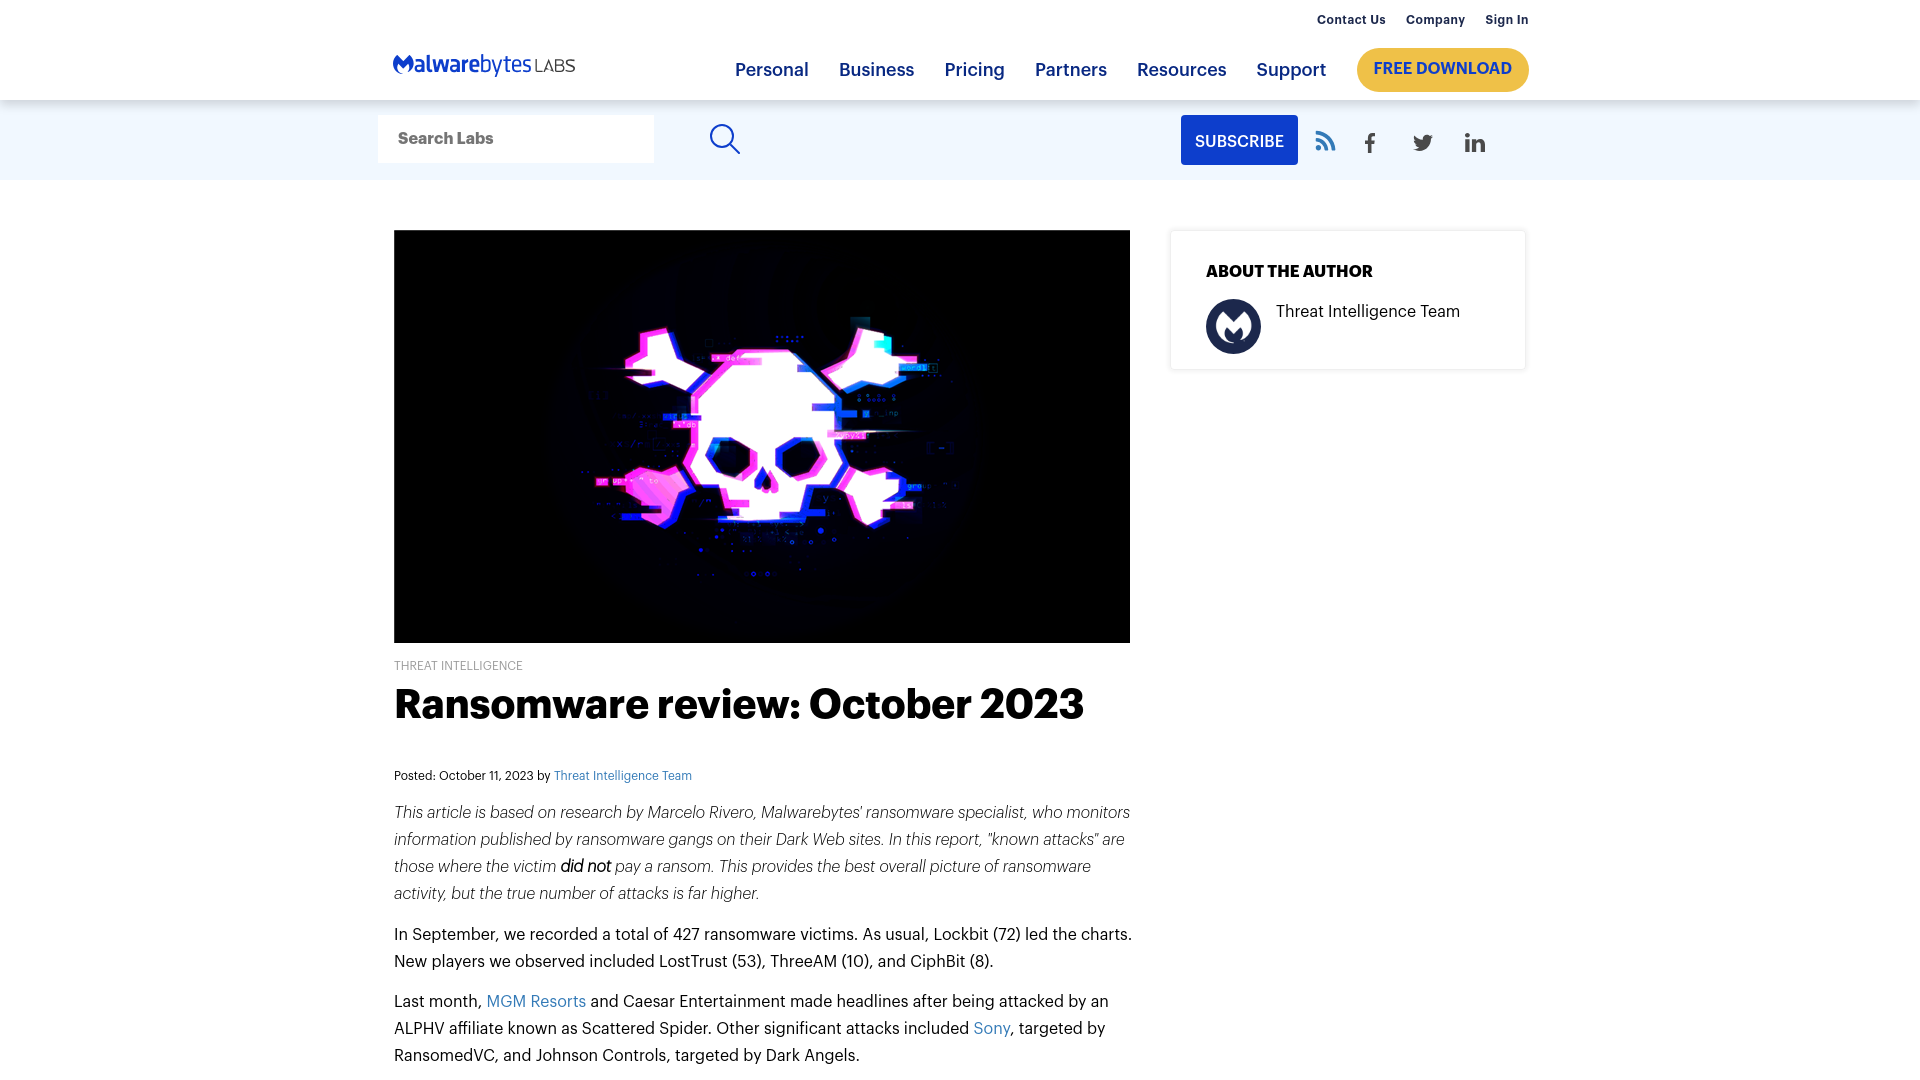Click the search magnifier icon
The width and height of the screenshot is (1920, 1080).
click(x=725, y=140)
